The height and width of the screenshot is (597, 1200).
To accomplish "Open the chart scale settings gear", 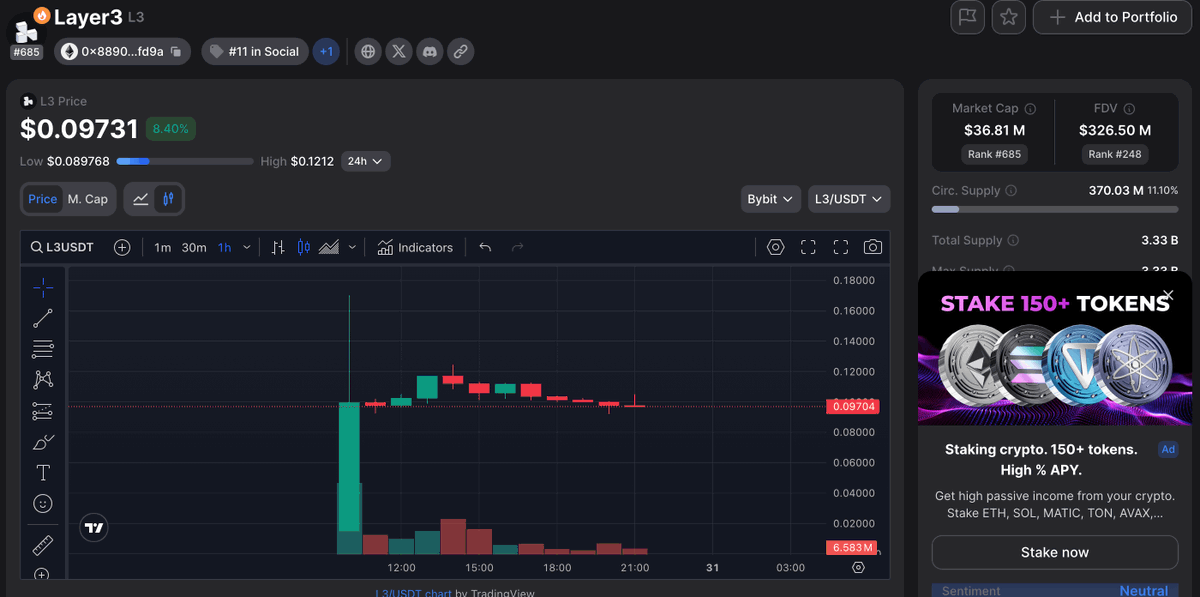I will click(x=858, y=567).
